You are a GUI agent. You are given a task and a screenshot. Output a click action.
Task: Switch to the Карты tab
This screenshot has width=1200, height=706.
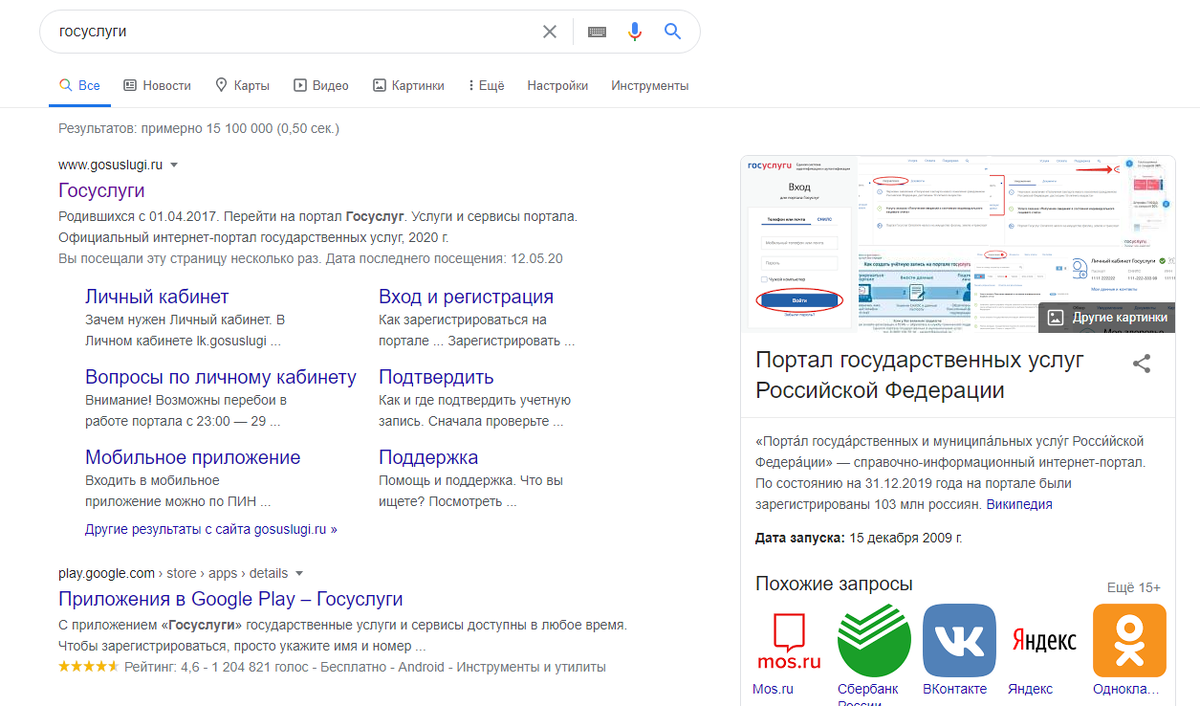242,86
